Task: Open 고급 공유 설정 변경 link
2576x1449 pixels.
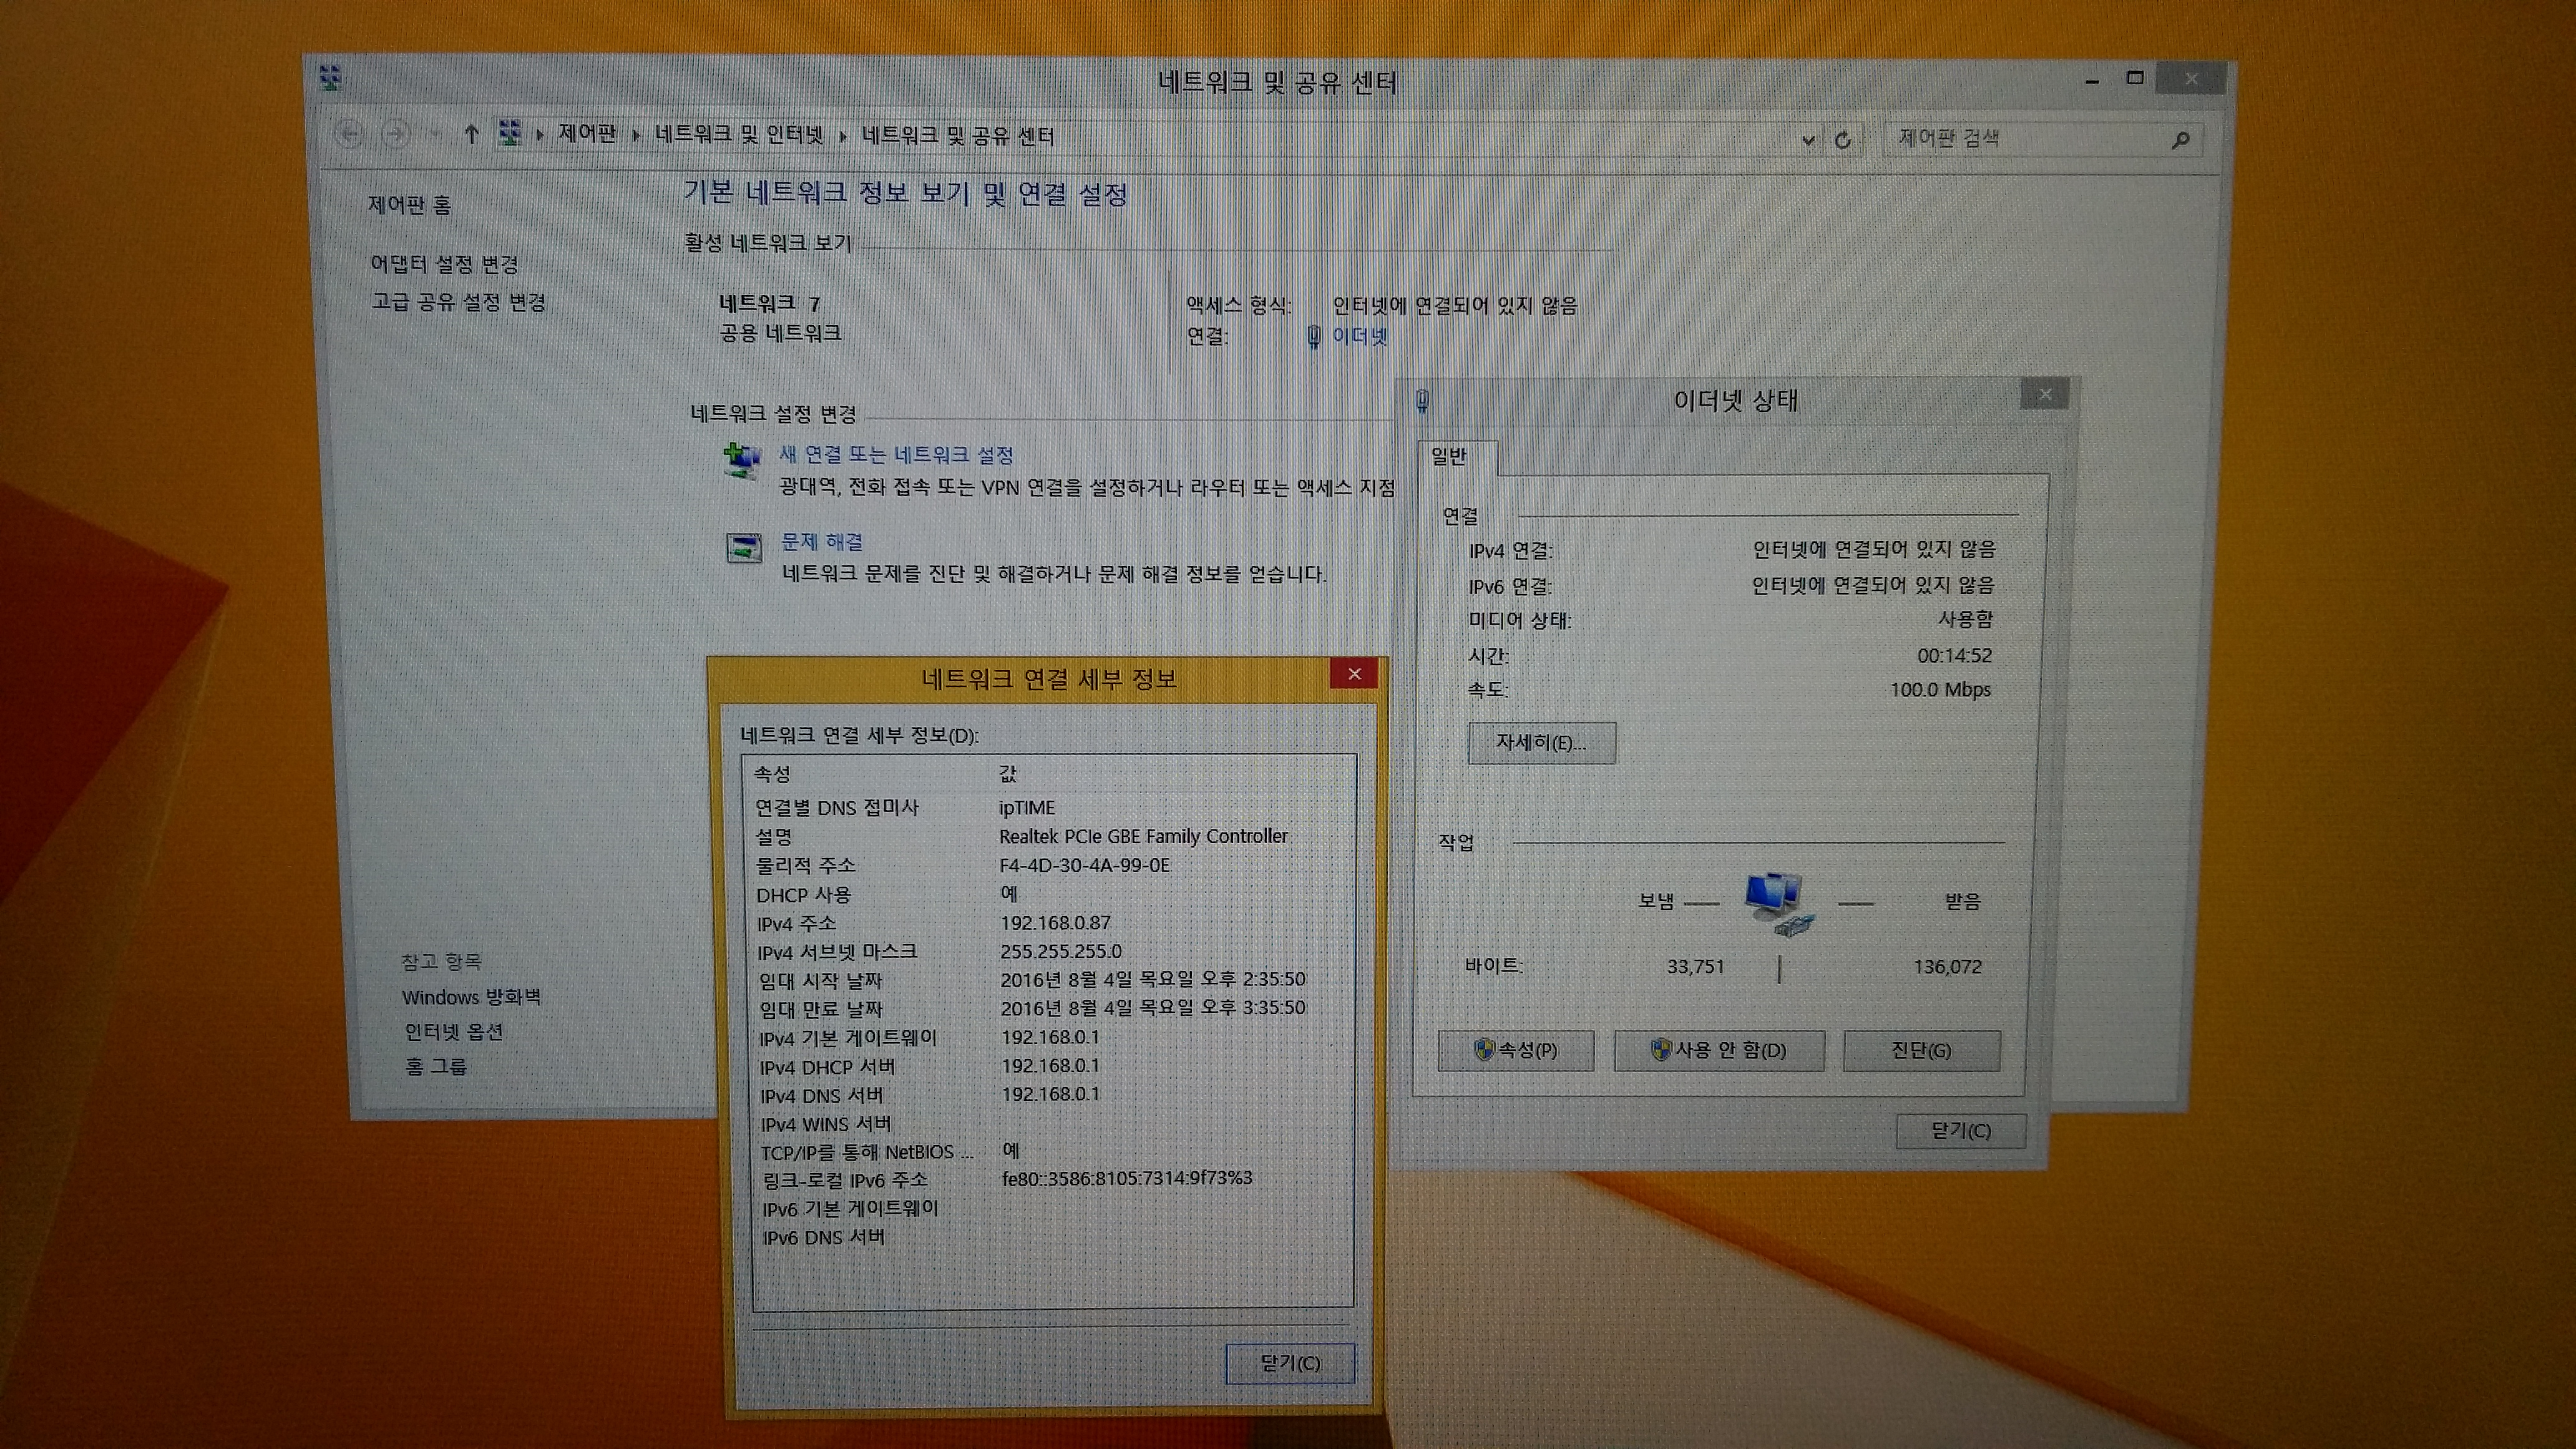Action: tap(459, 302)
